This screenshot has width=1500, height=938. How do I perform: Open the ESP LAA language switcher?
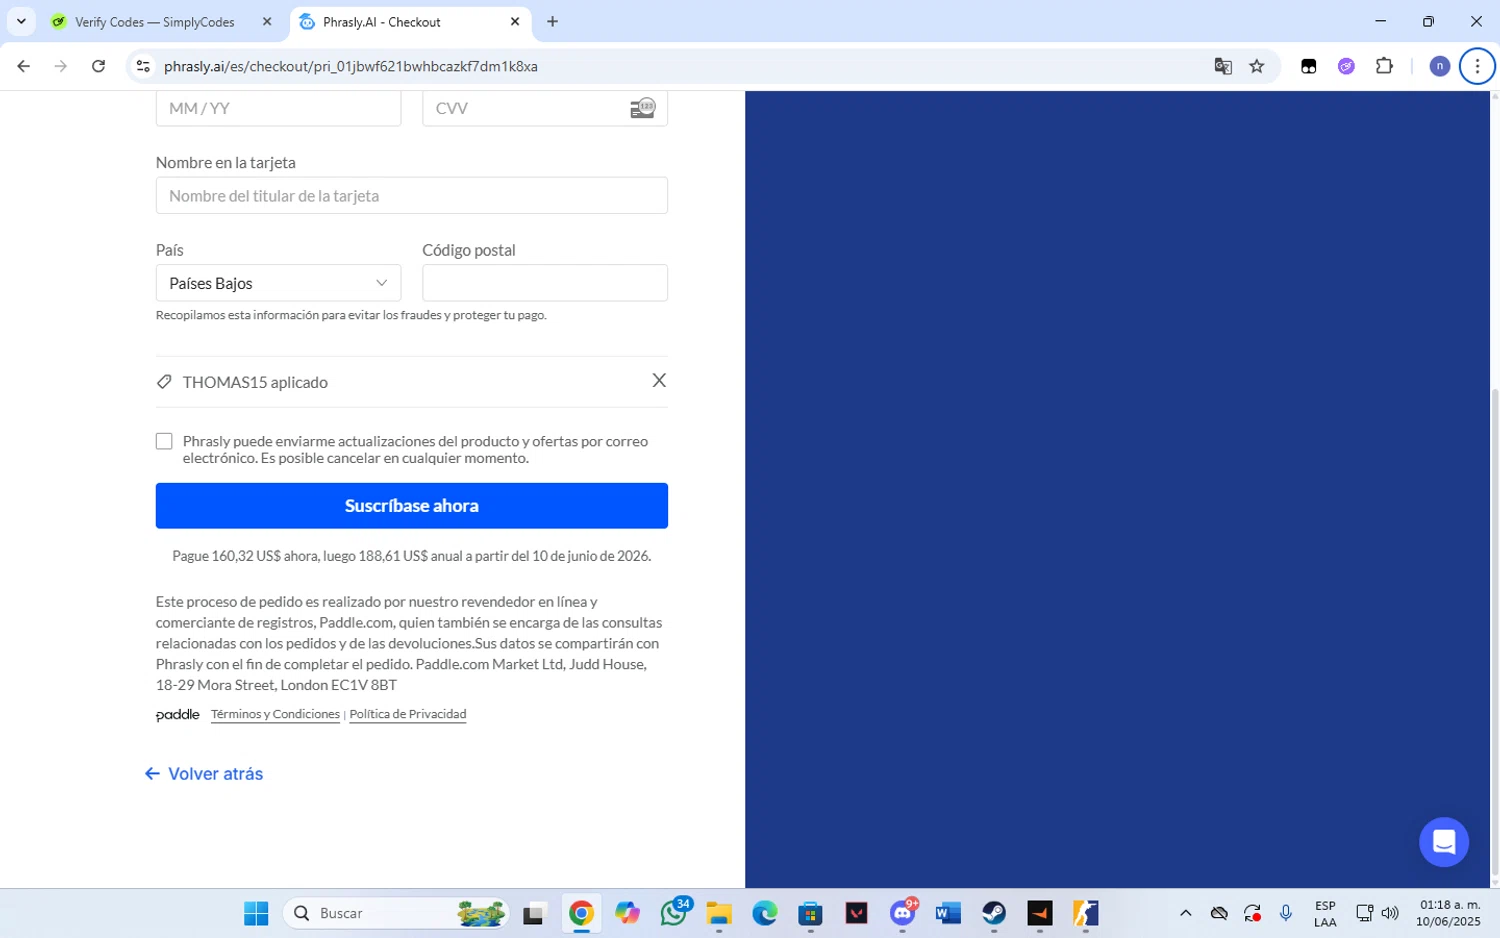coord(1325,914)
